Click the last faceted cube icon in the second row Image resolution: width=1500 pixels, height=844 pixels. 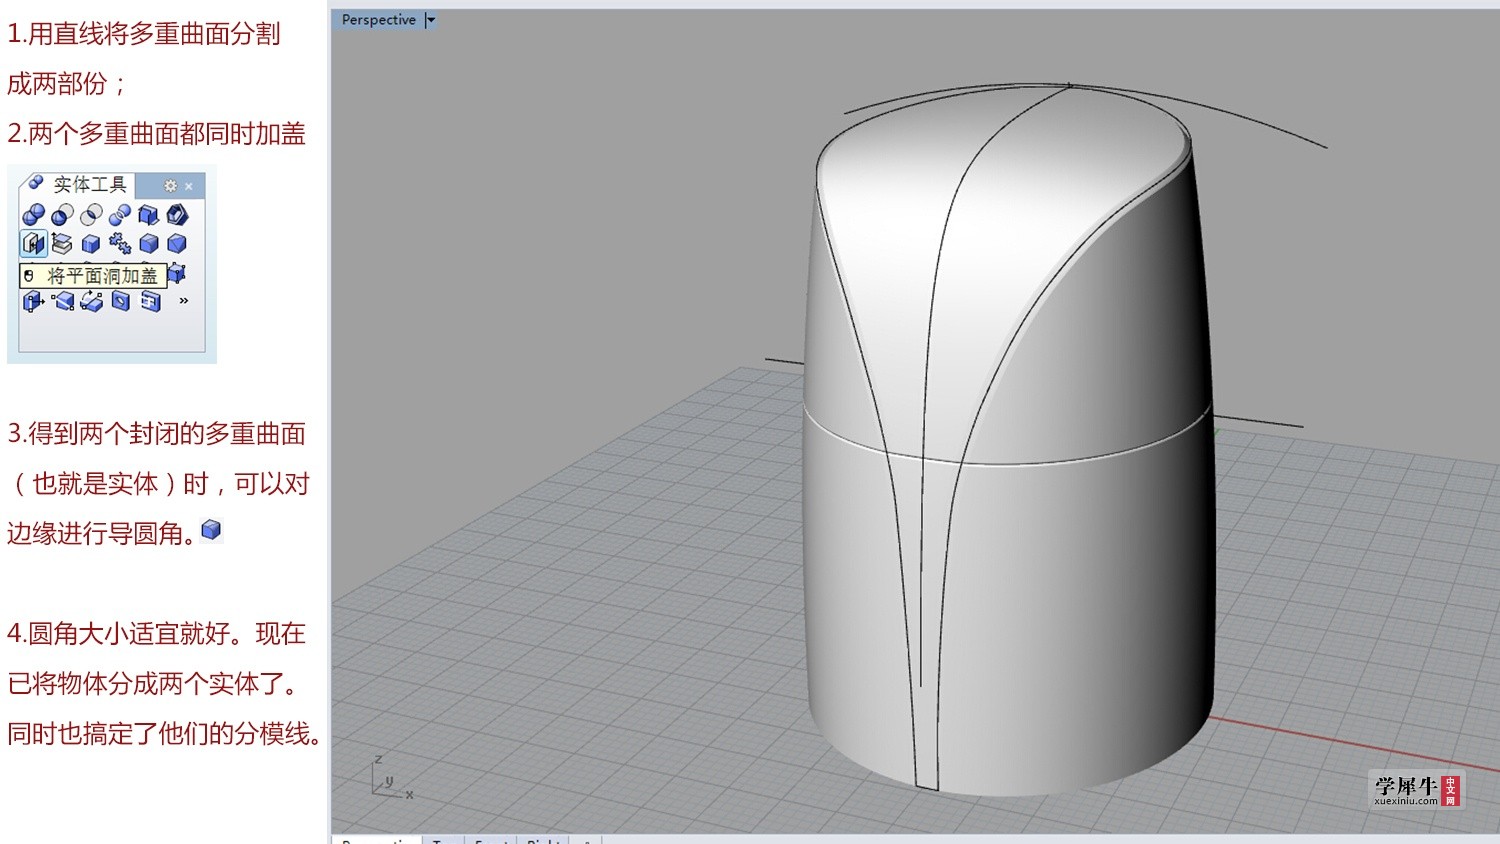click(x=177, y=243)
